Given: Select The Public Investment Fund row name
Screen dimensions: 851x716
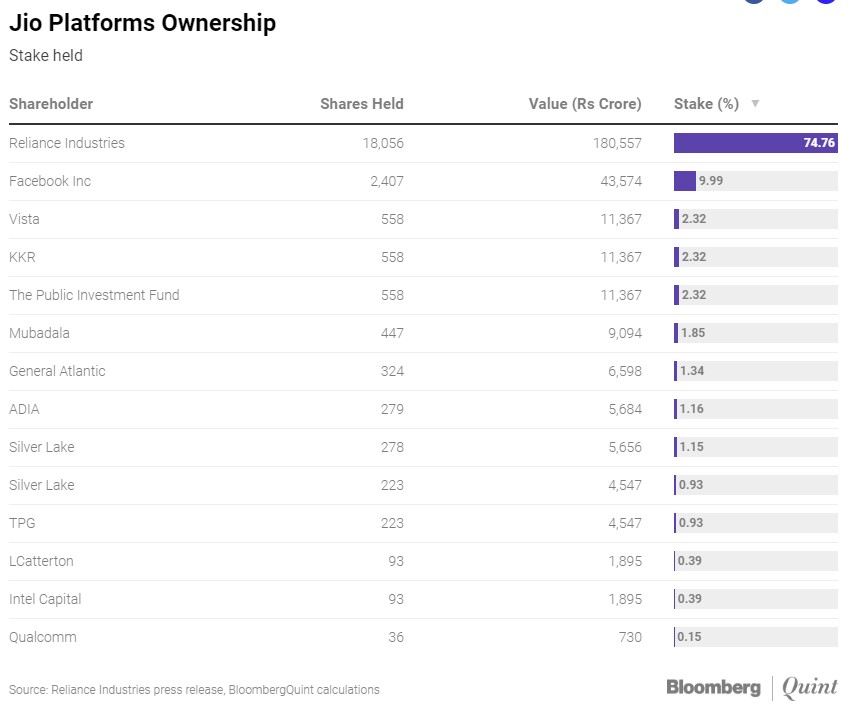Looking at the screenshot, I should (94, 295).
